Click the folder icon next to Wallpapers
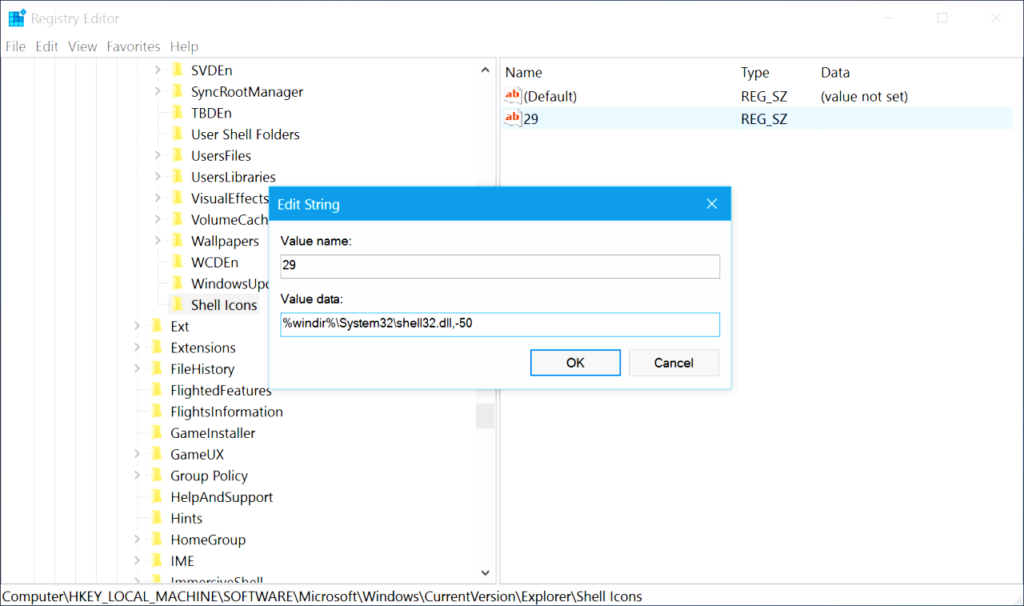This screenshot has width=1024, height=606. tap(177, 241)
